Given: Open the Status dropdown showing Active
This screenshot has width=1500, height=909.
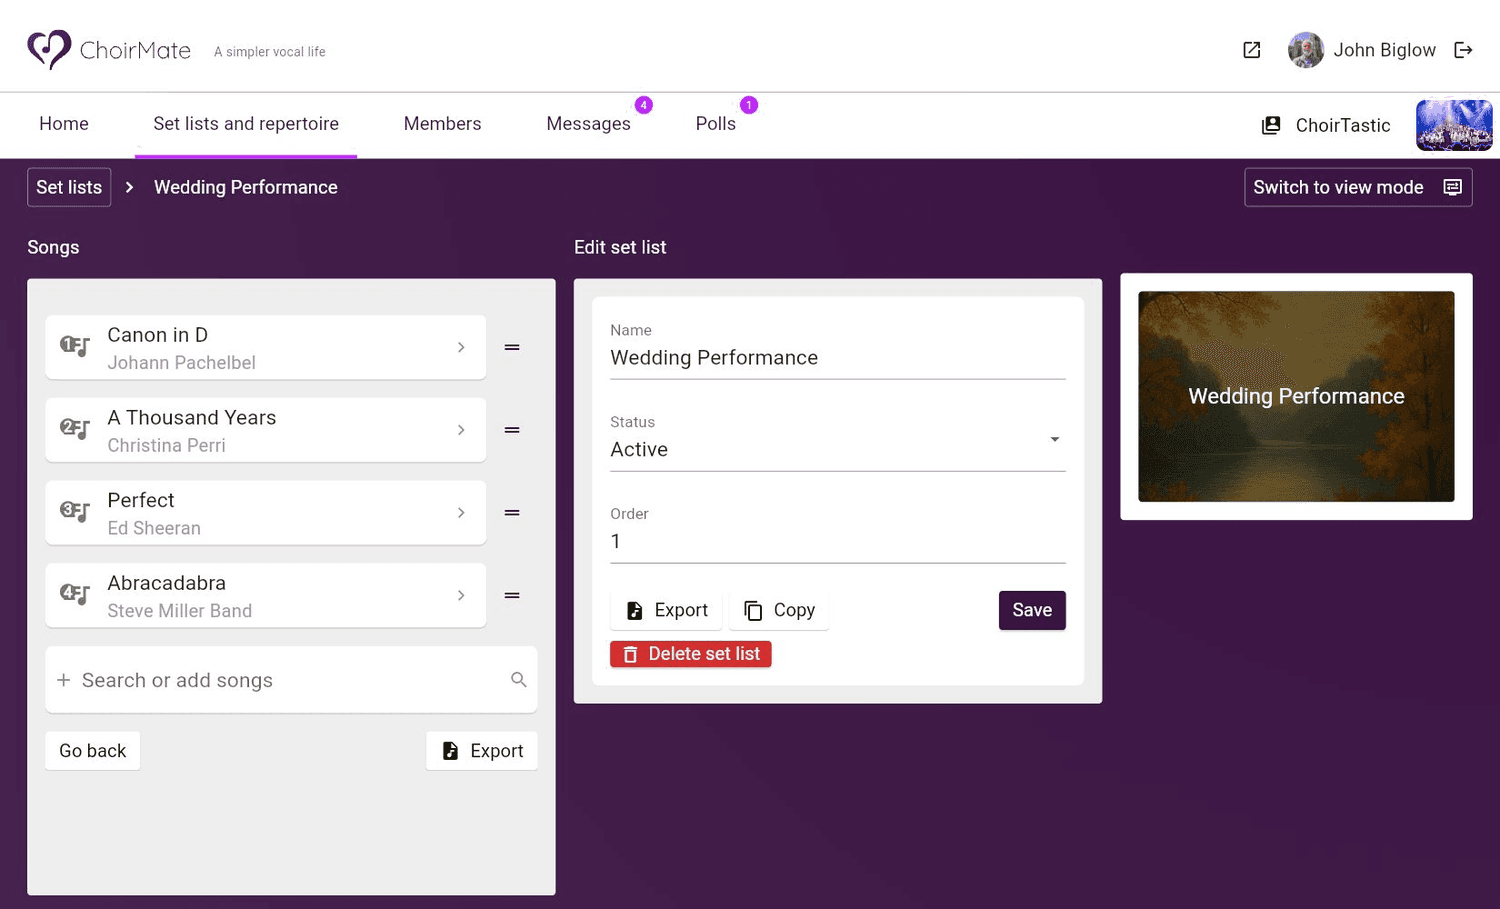Looking at the screenshot, I should click(838, 440).
